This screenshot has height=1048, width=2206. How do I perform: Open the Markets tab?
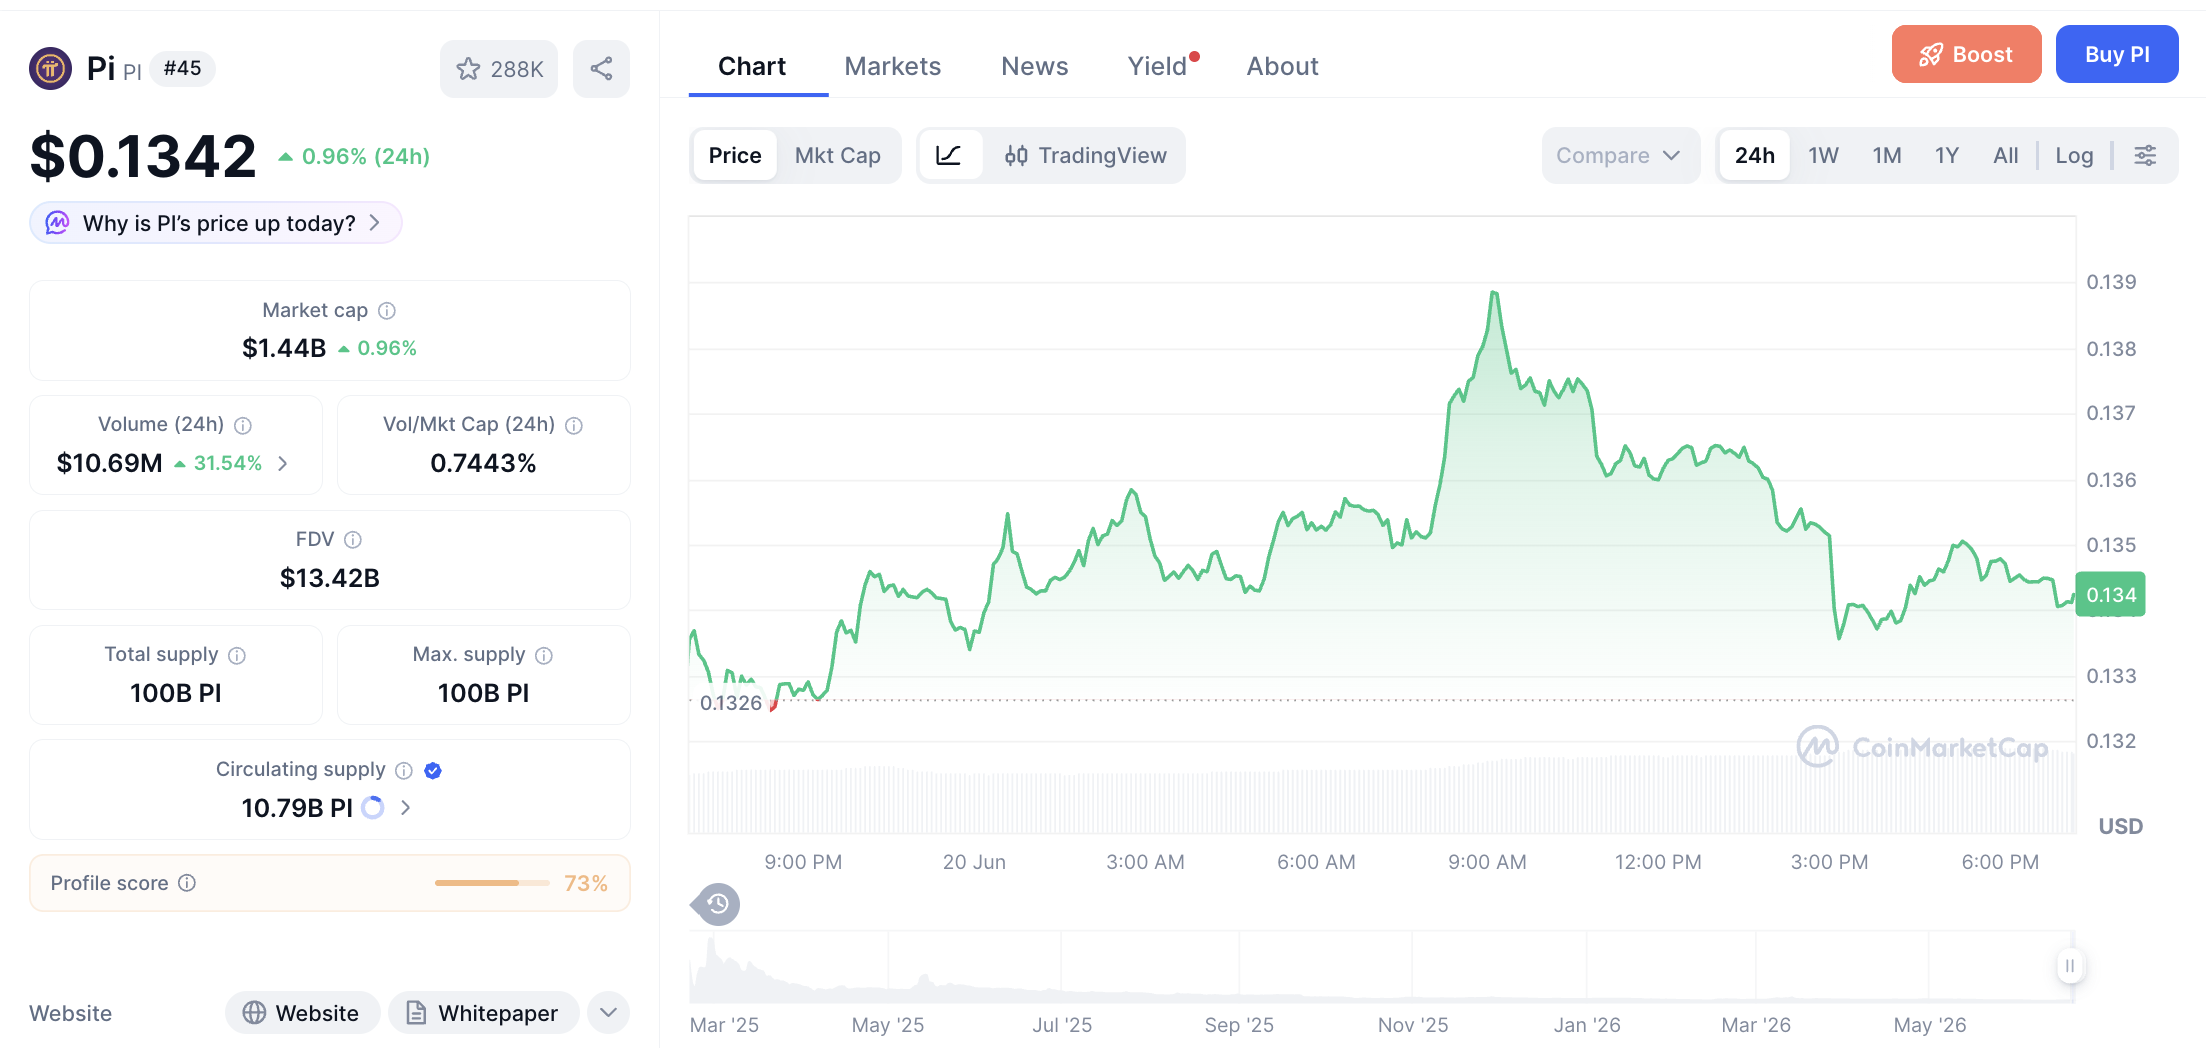(x=893, y=66)
